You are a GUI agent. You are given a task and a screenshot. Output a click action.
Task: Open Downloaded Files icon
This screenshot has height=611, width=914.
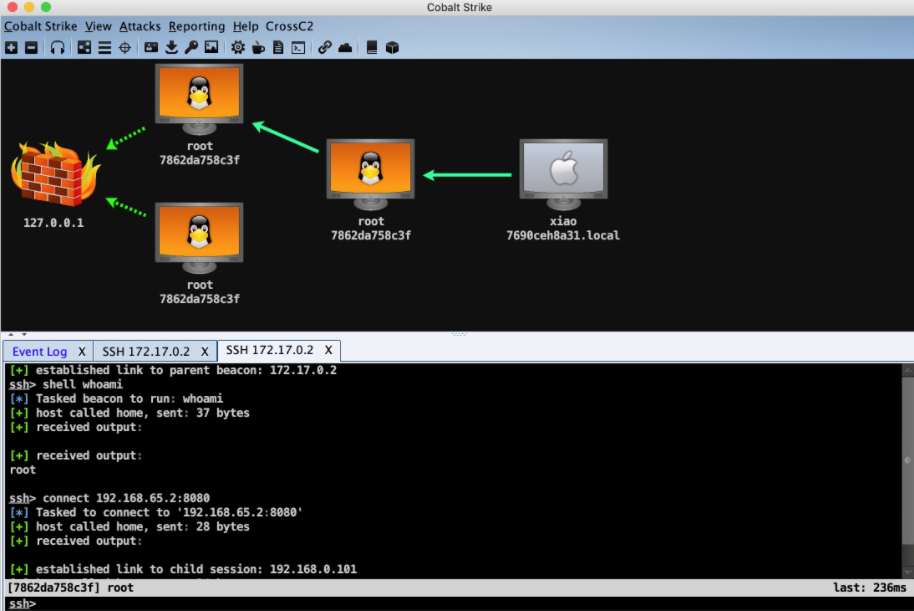tap(171, 47)
